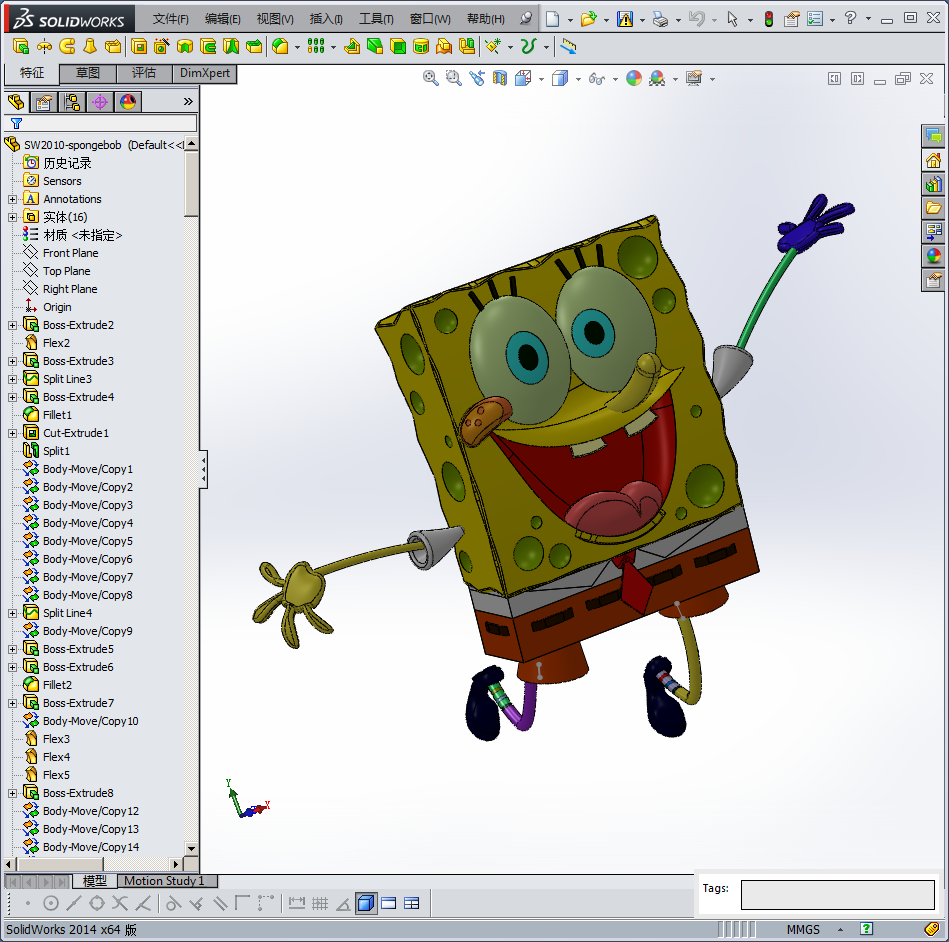
Task: Expand the Split Line4 feature
Action: [12, 613]
